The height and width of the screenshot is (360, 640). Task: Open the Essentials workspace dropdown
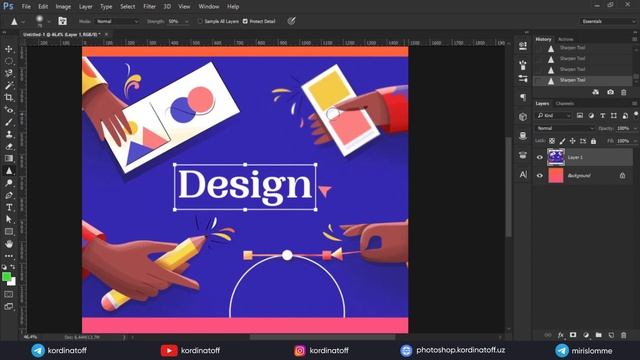pos(607,21)
